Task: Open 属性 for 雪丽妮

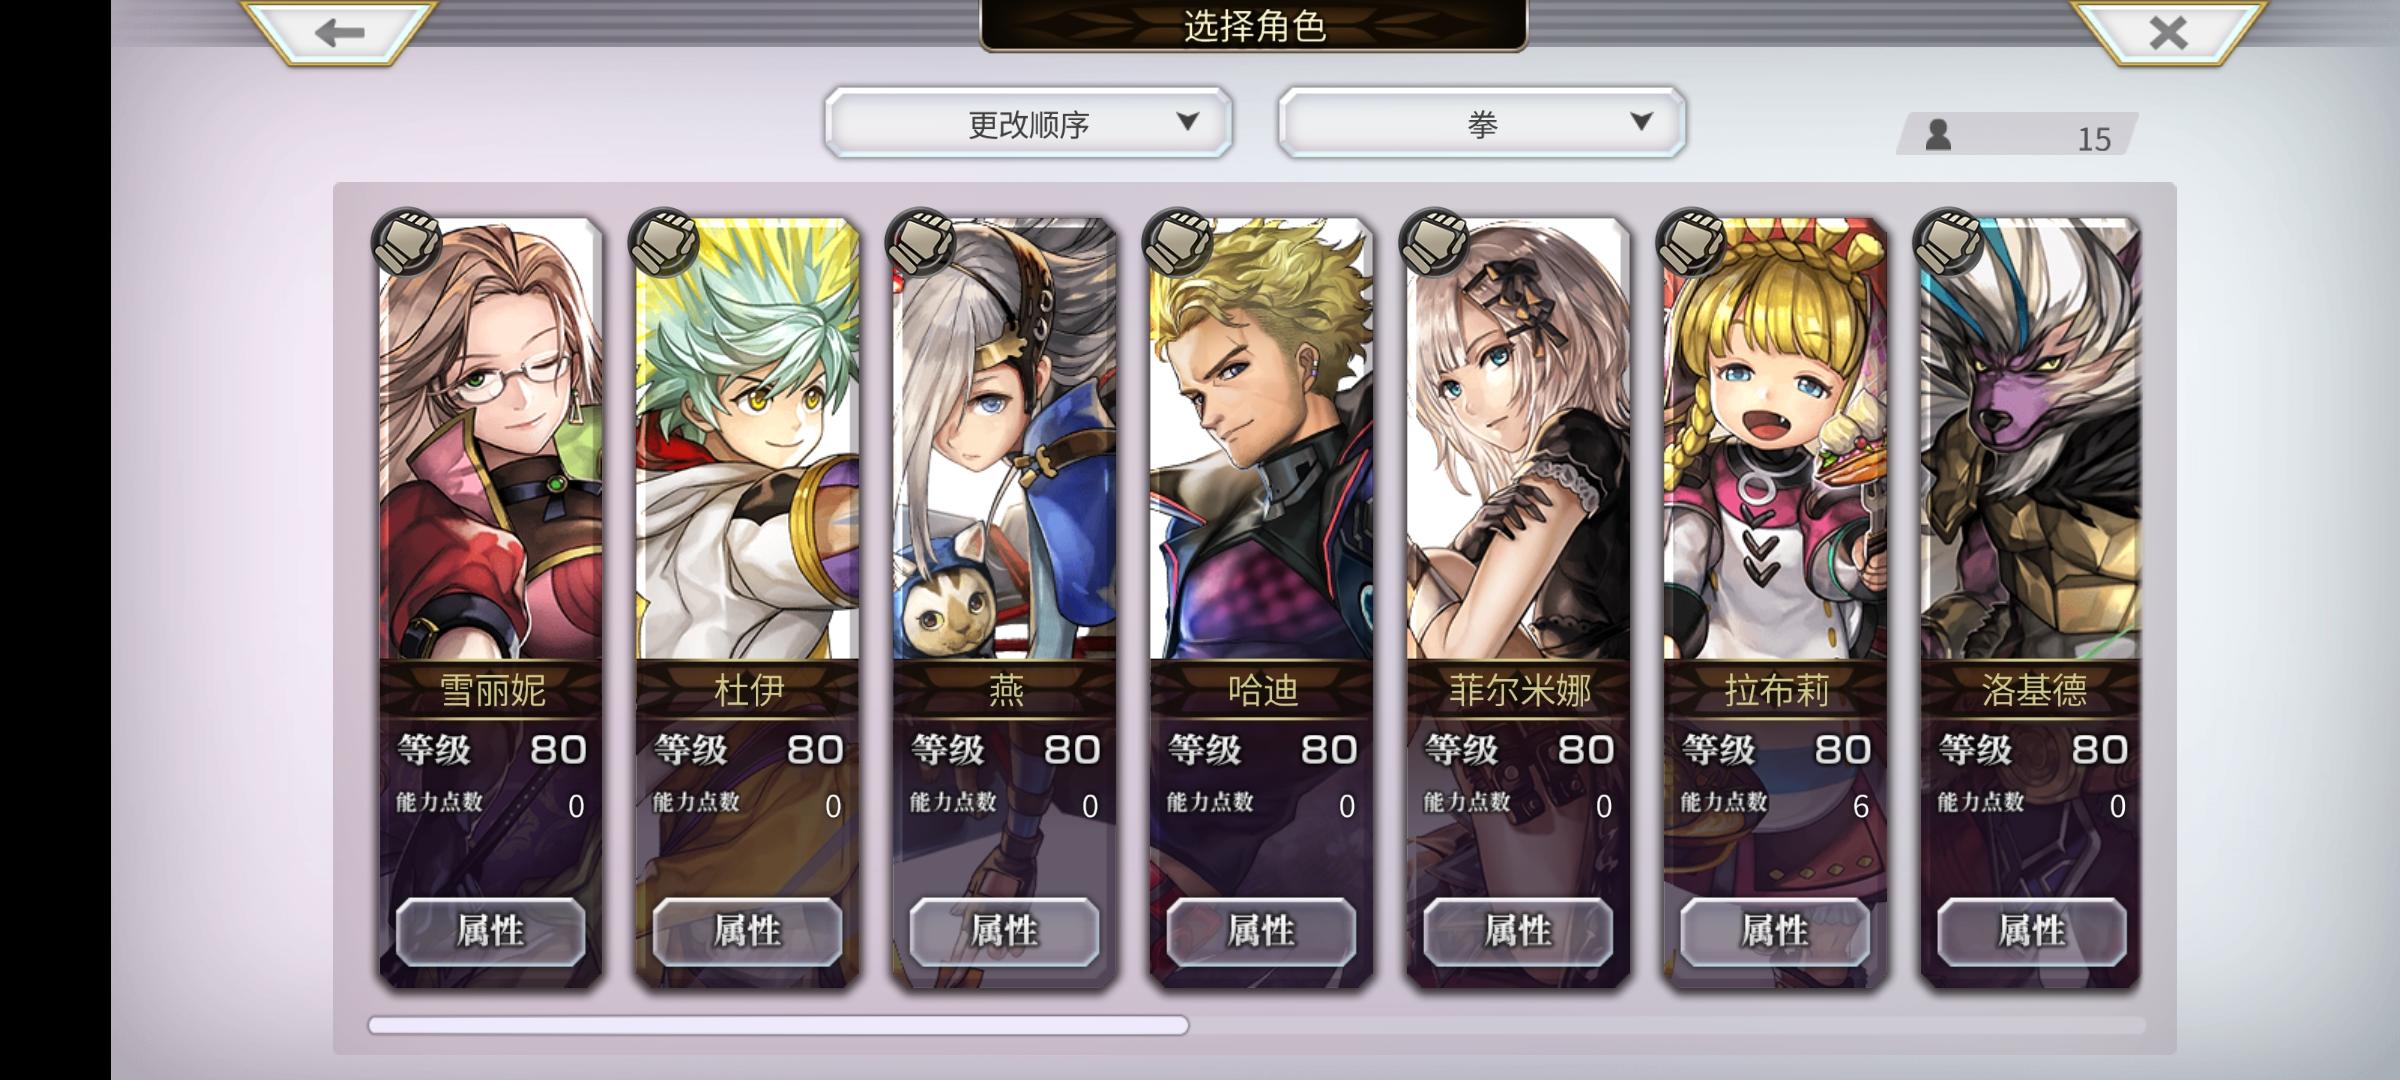Action: (490, 931)
